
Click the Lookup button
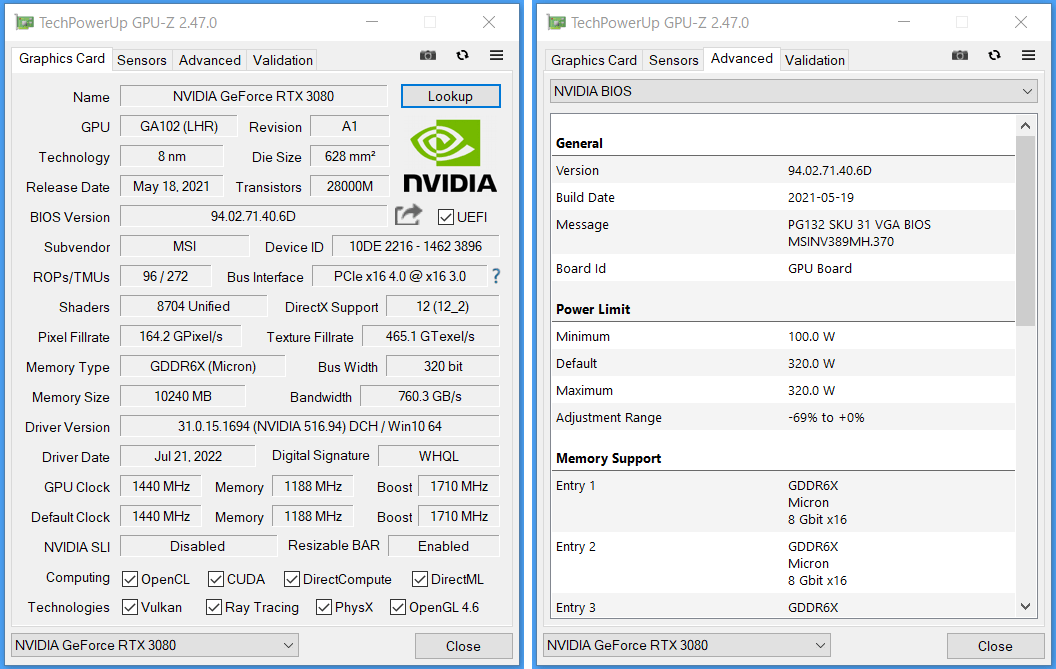point(451,96)
